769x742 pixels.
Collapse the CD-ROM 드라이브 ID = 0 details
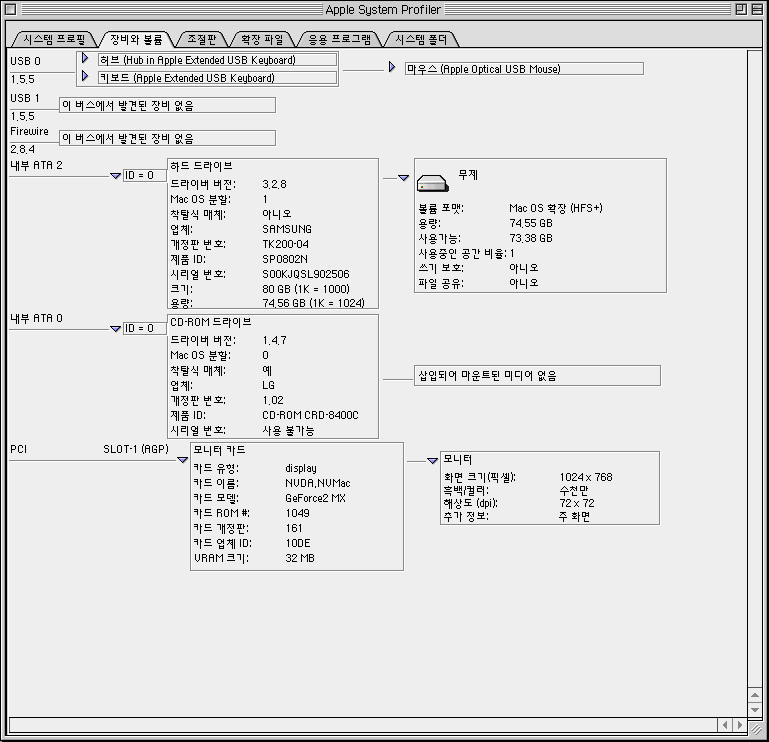click(x=116, y=328)
